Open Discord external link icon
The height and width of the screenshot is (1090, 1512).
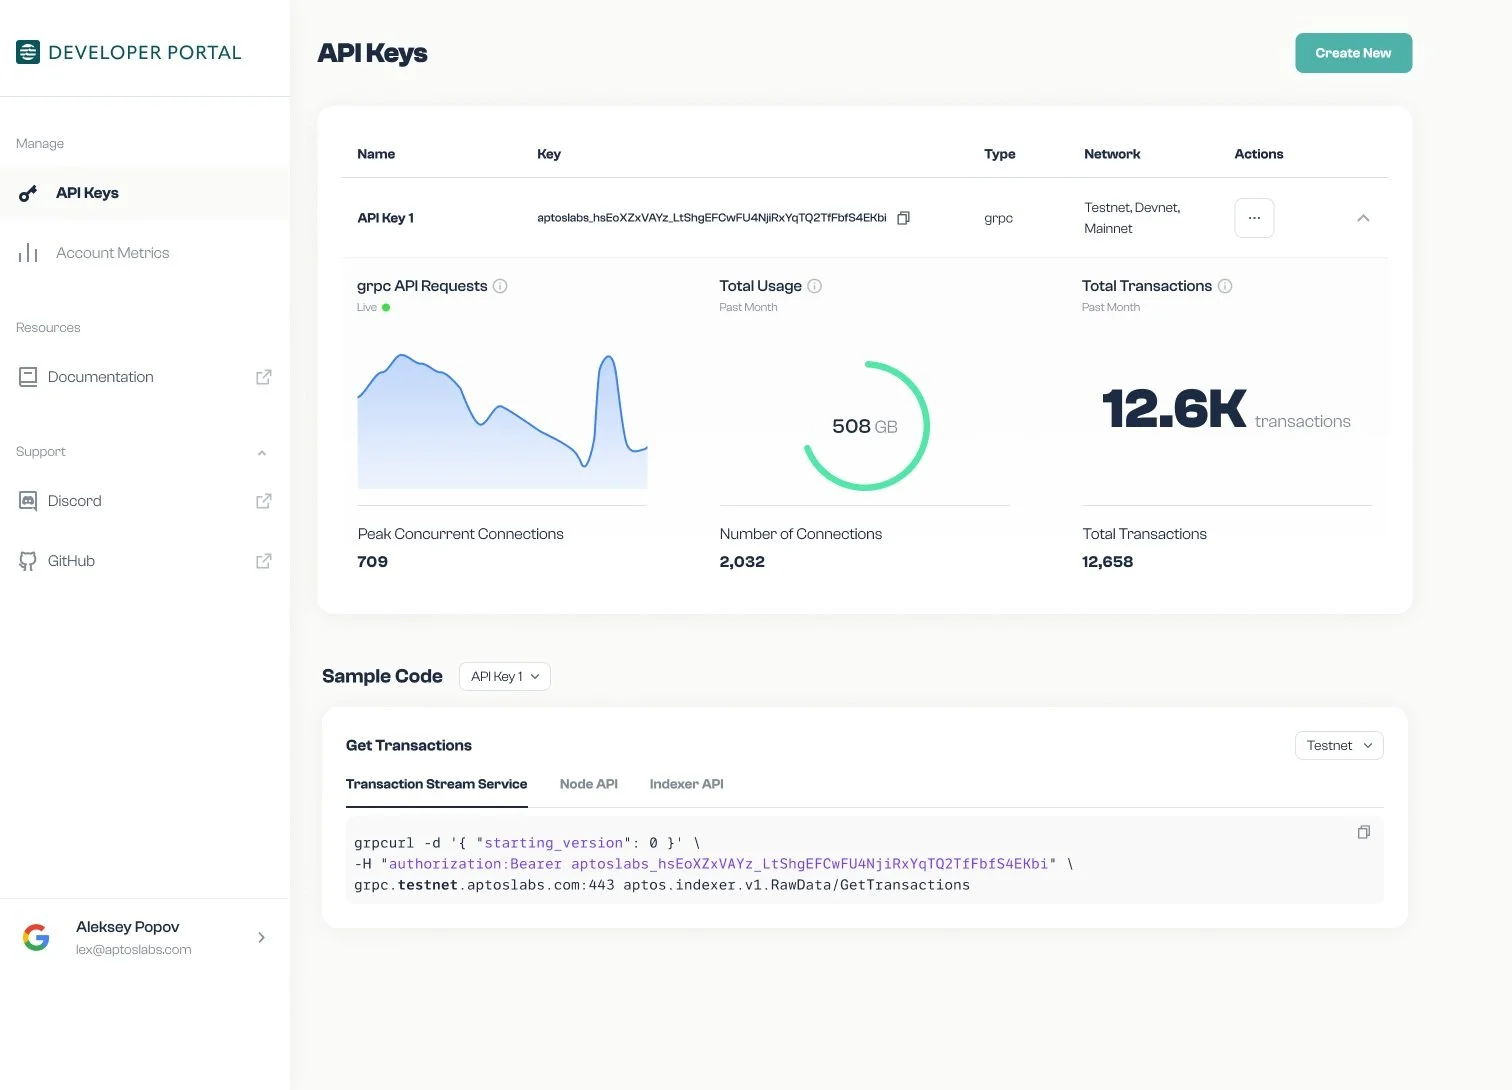(264, 501)
